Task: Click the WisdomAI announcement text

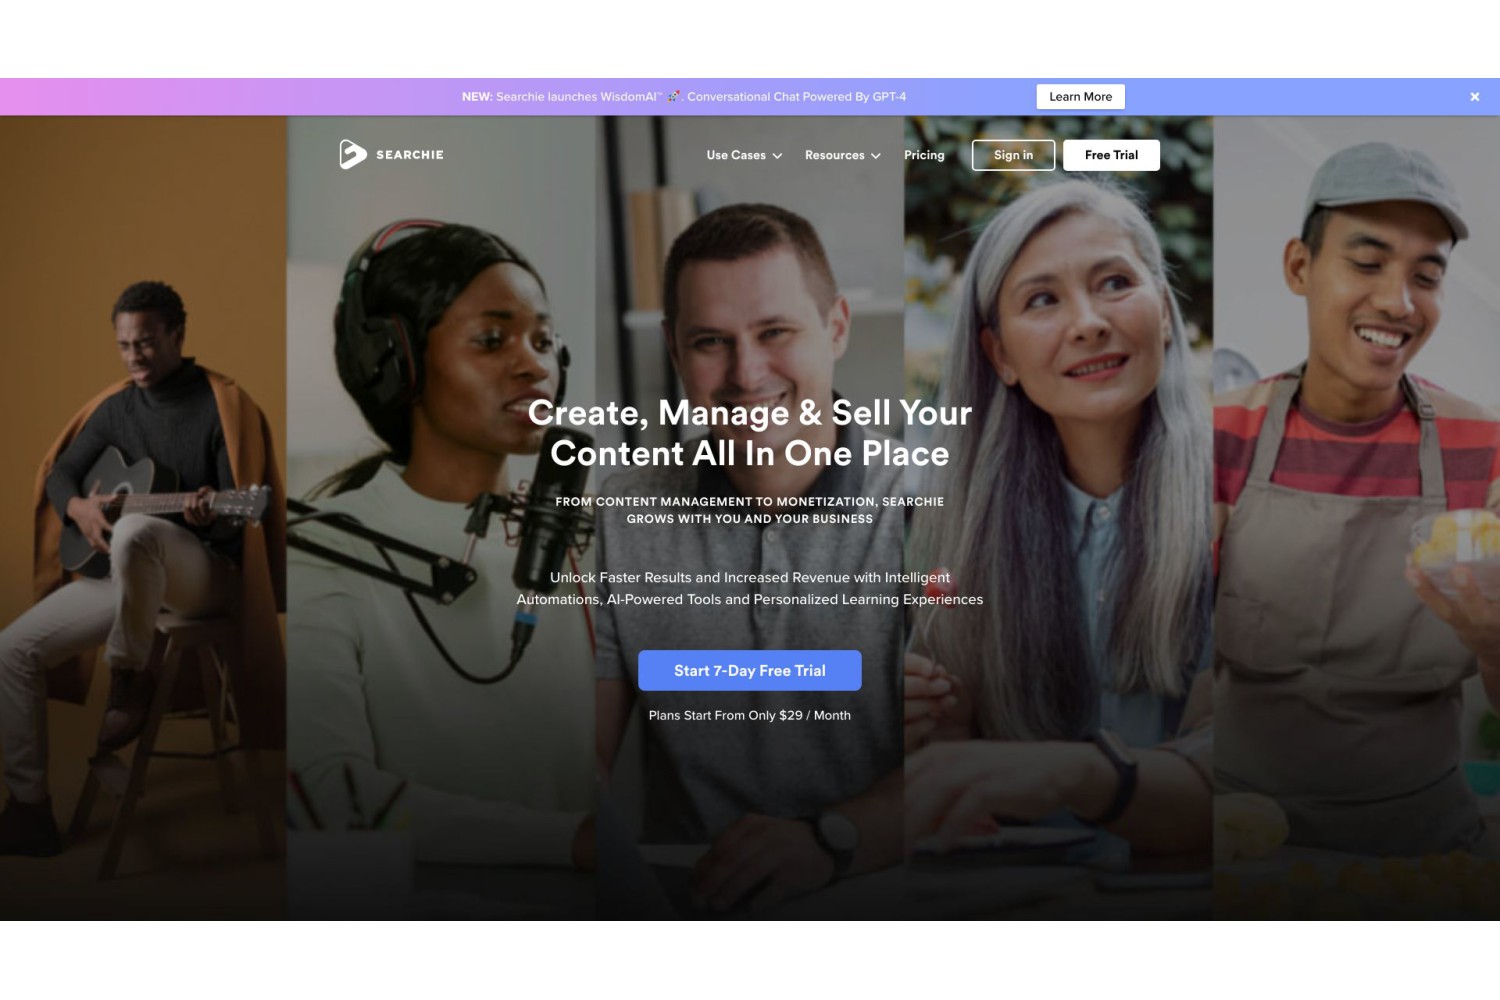Action: coord(684,97)
